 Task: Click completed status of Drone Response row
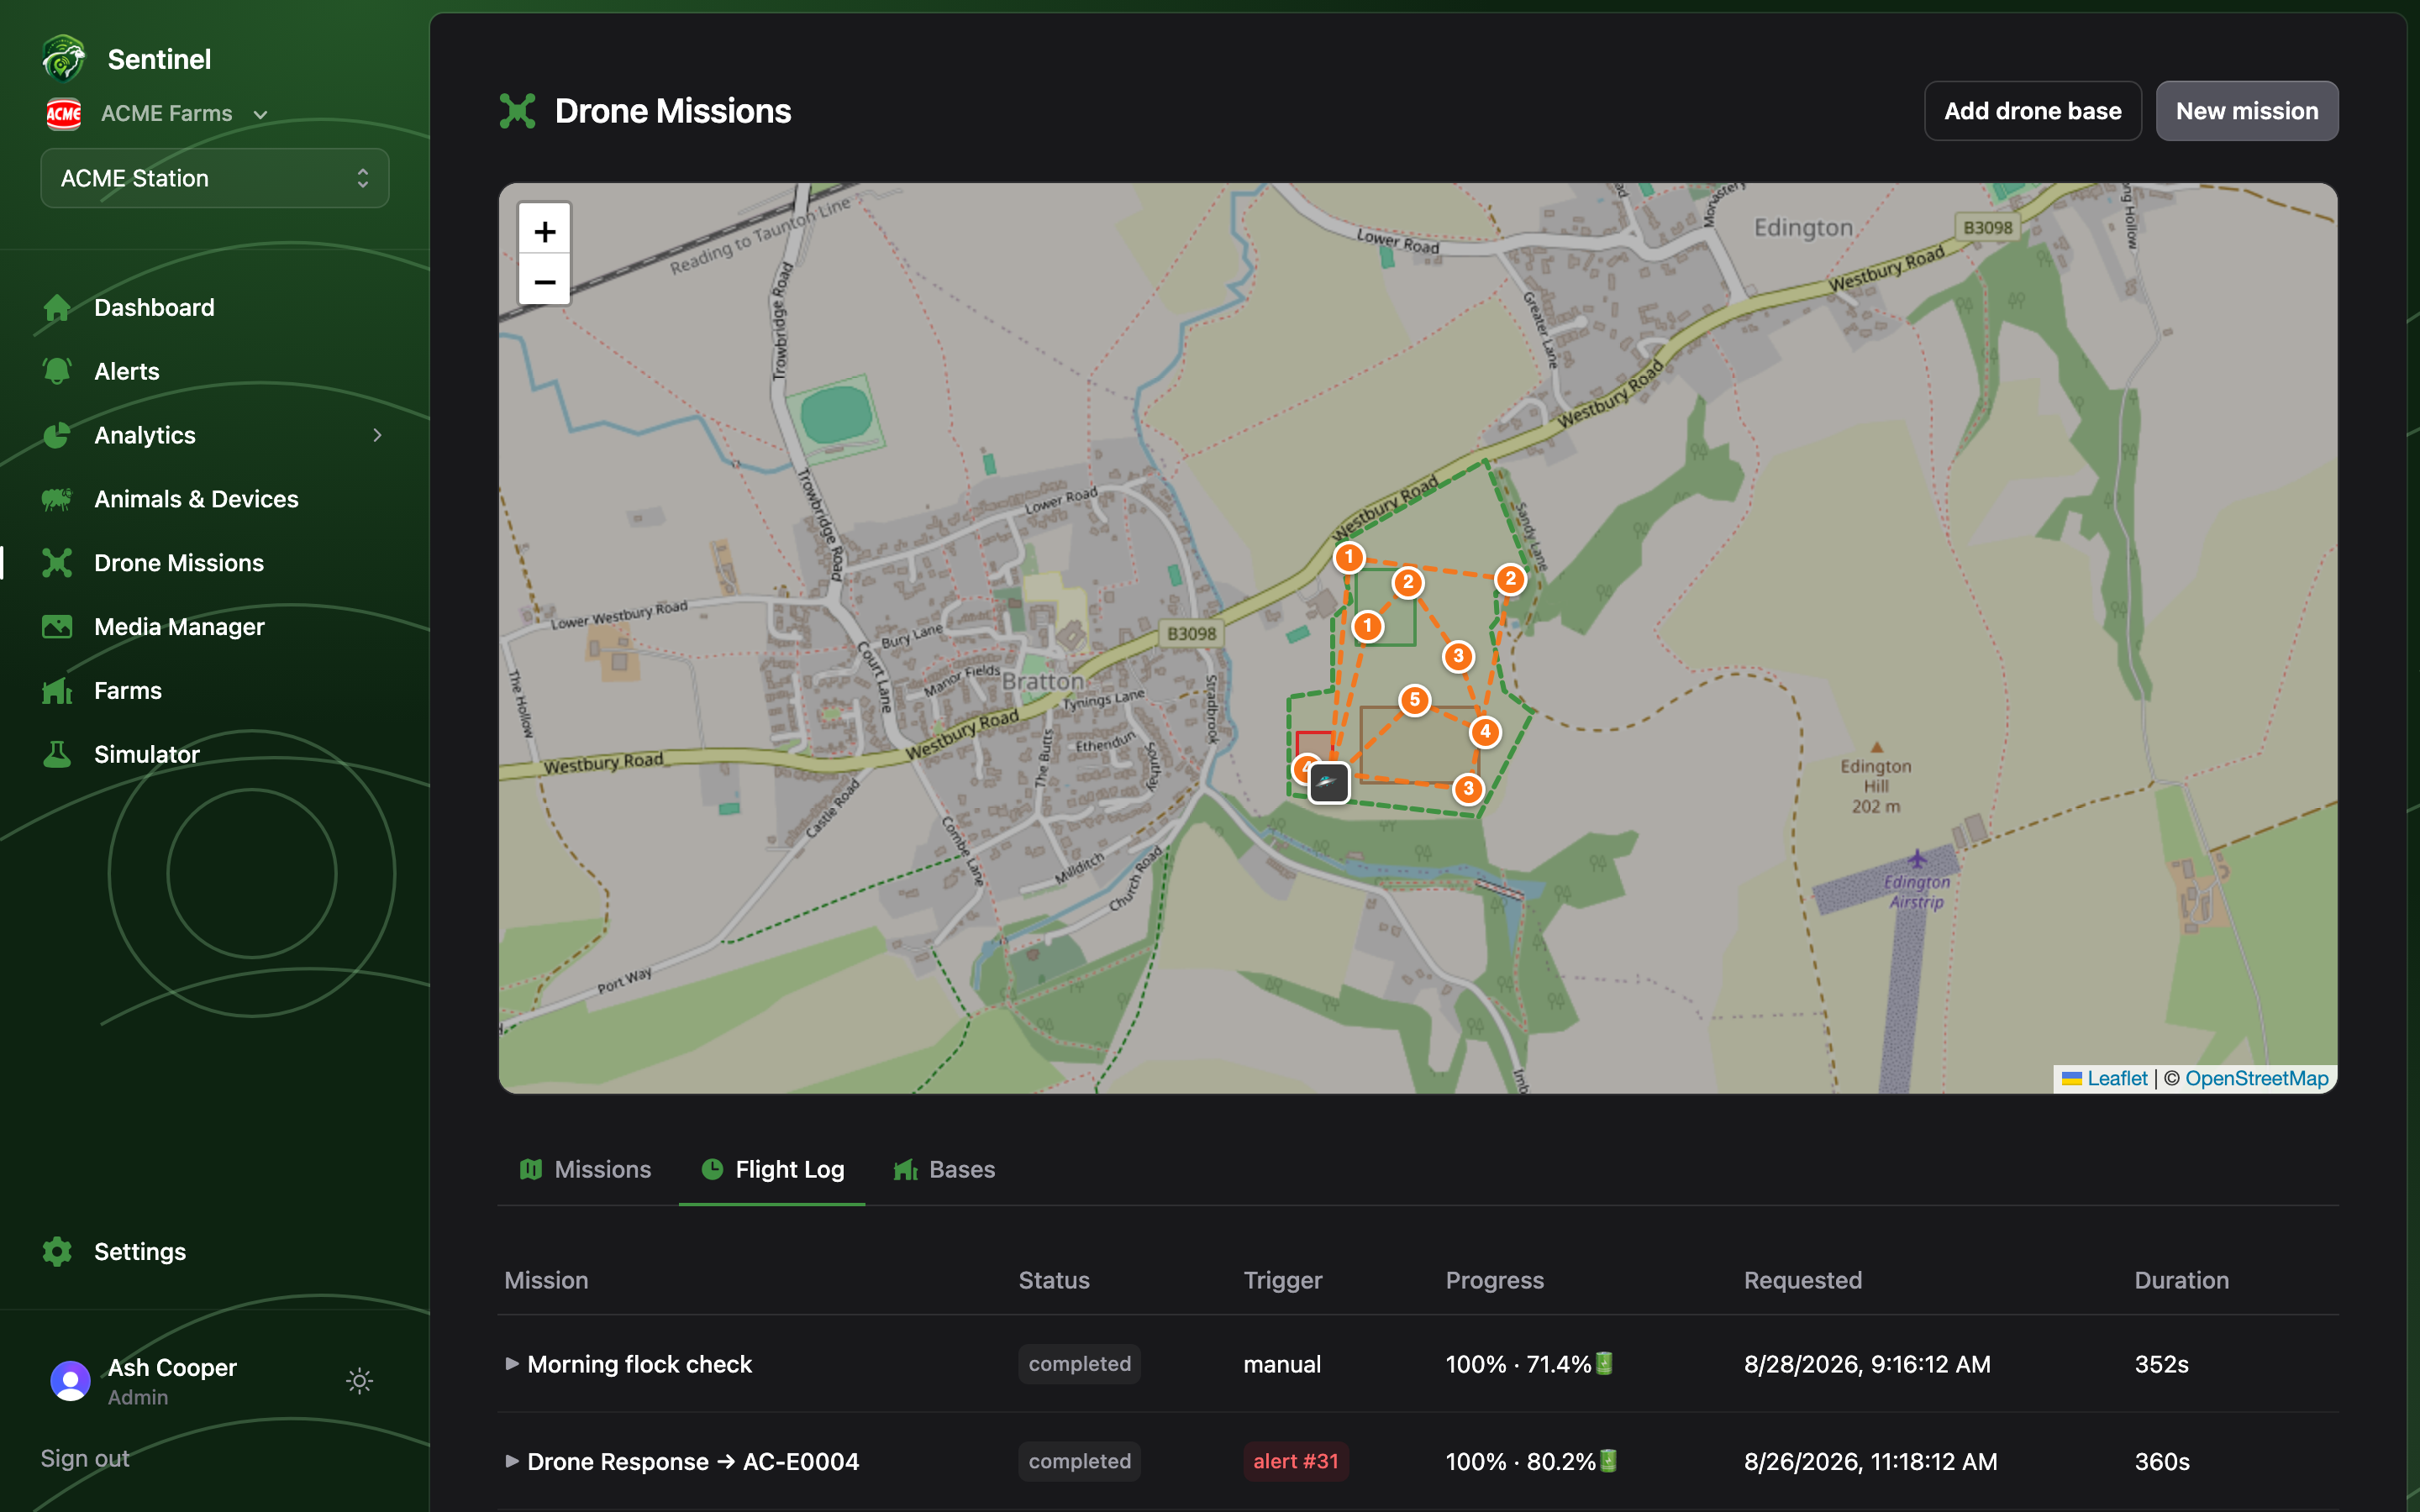click(x=1079, y=1461)
